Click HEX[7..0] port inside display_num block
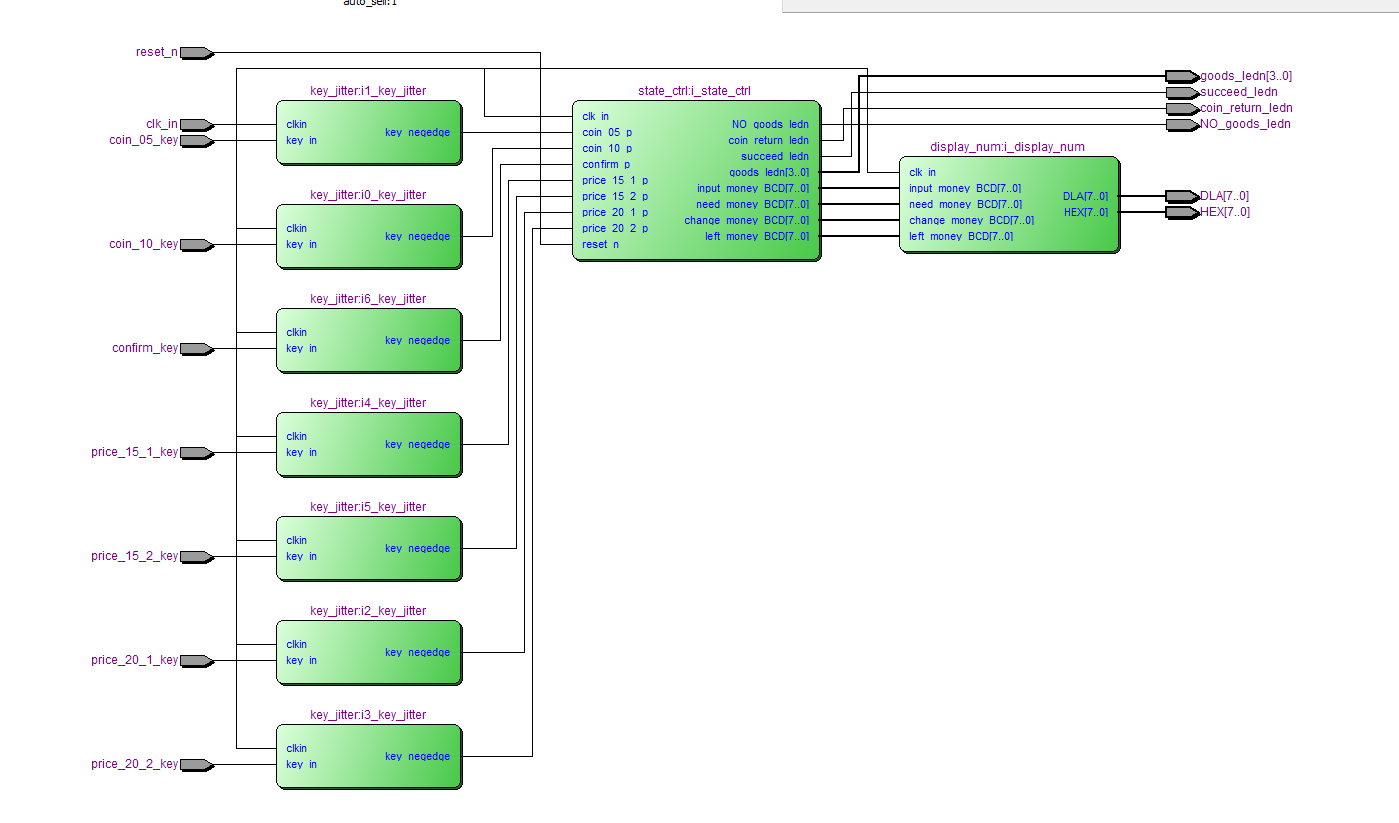 coord(1085,212)
